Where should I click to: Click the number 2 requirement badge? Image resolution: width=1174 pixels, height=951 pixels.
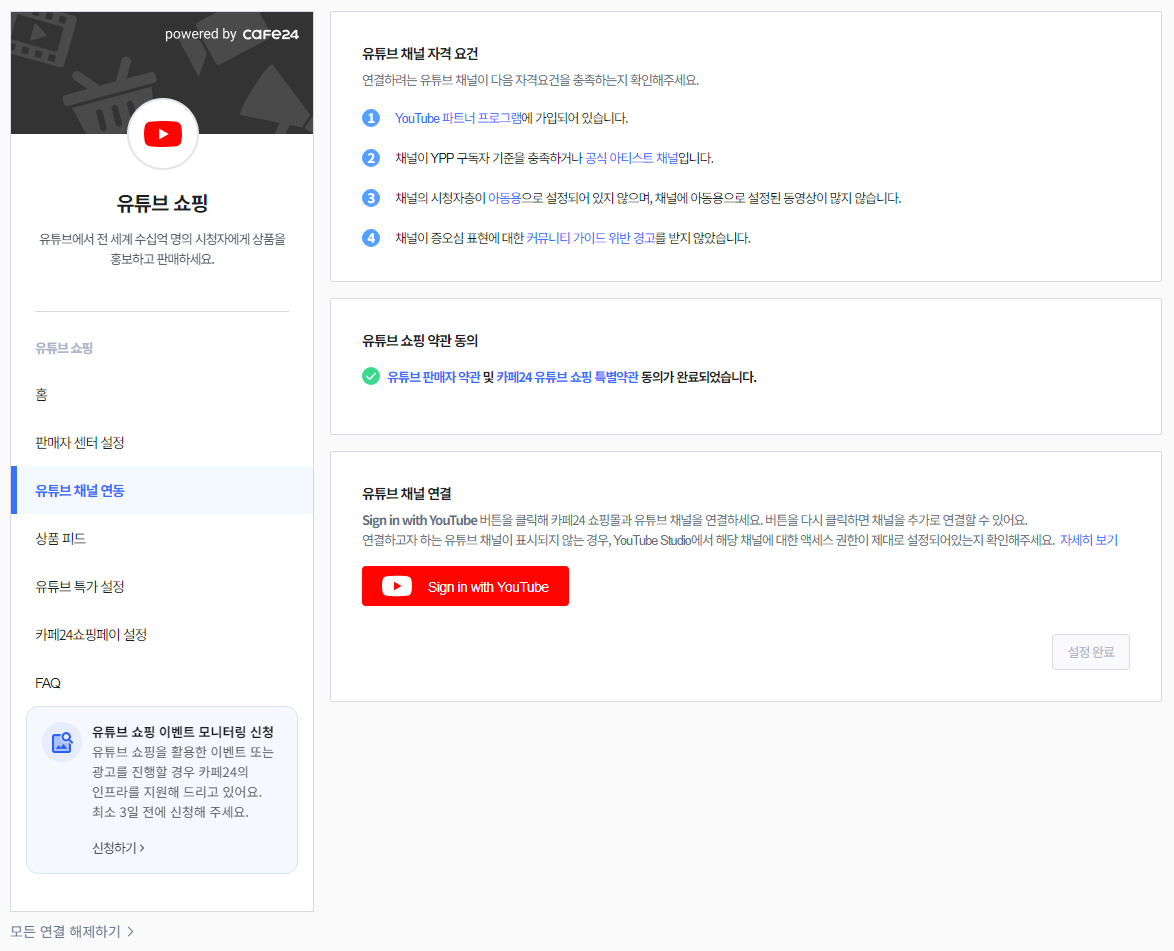(x=371, y=158)
